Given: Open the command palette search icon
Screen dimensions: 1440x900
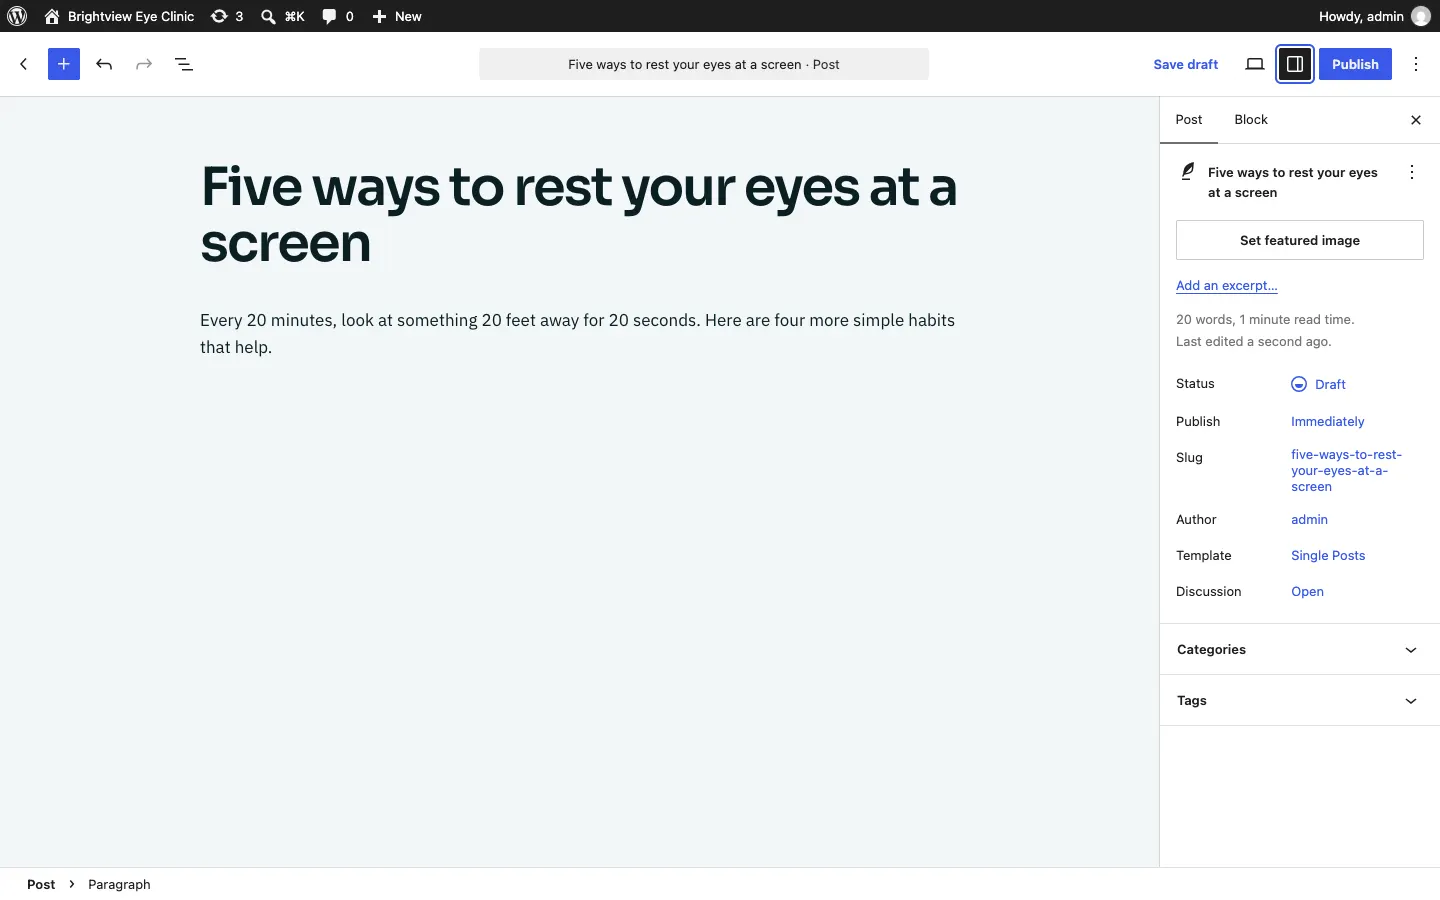Looking at the screenshot, I should point(268,16).
